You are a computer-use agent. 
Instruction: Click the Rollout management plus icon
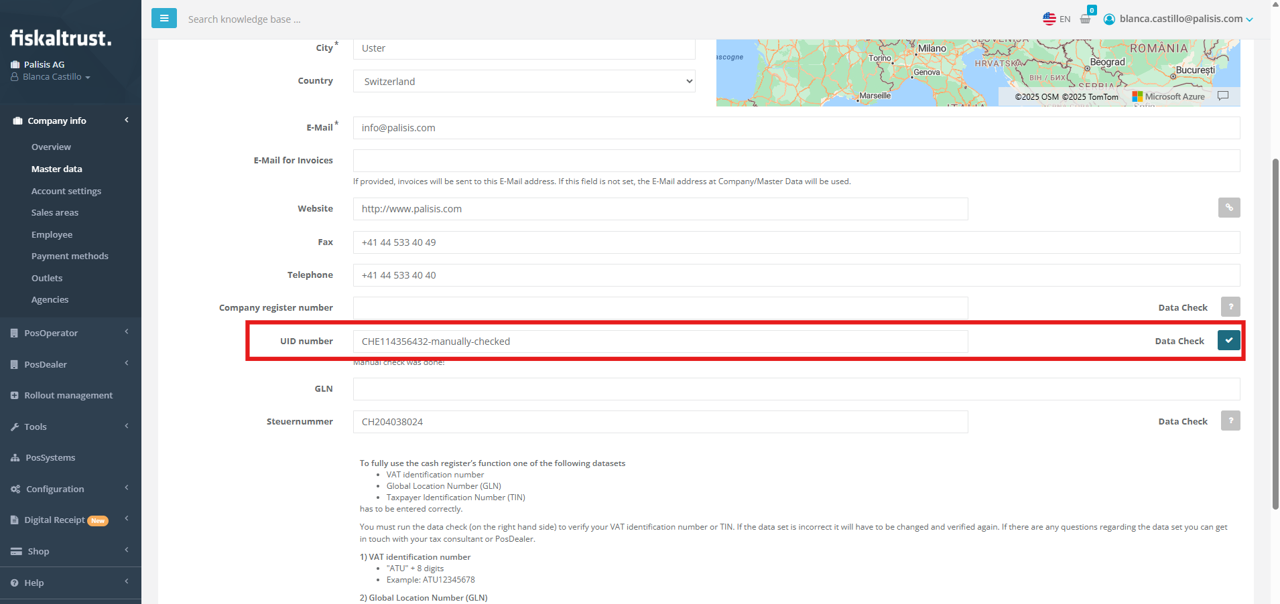click(14, 396)
